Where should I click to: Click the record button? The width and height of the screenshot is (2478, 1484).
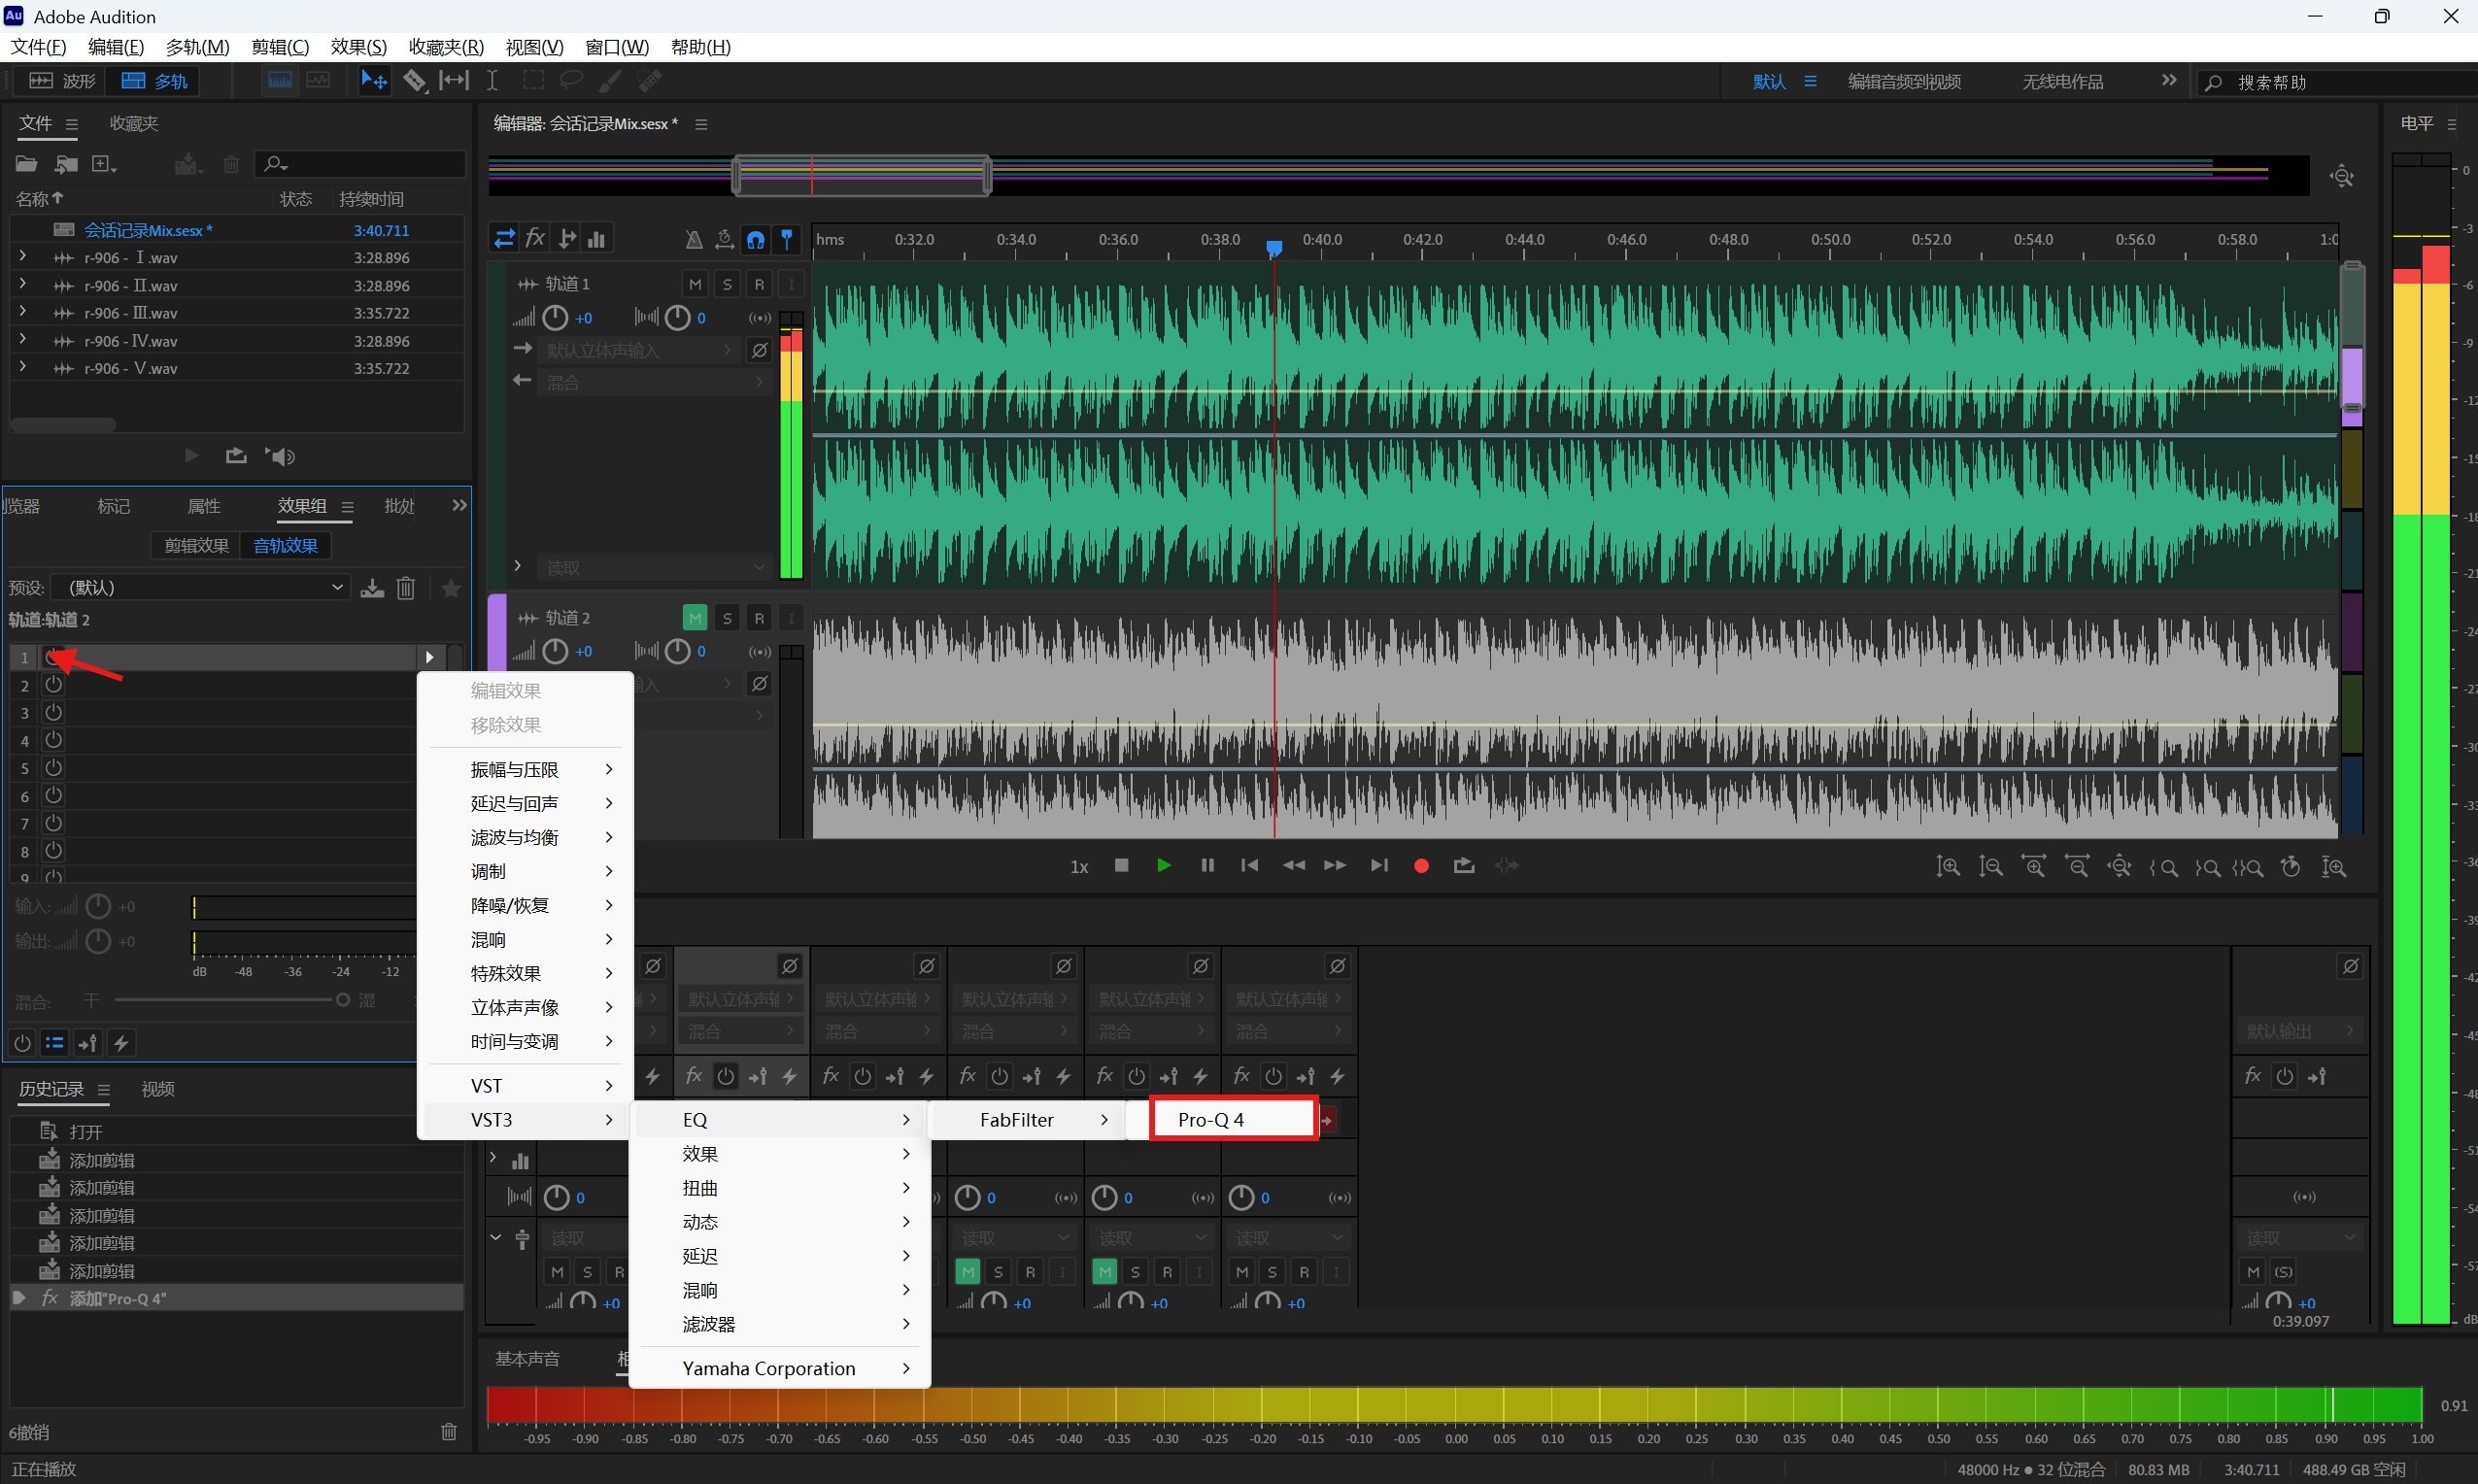[x=1421, y=866]
